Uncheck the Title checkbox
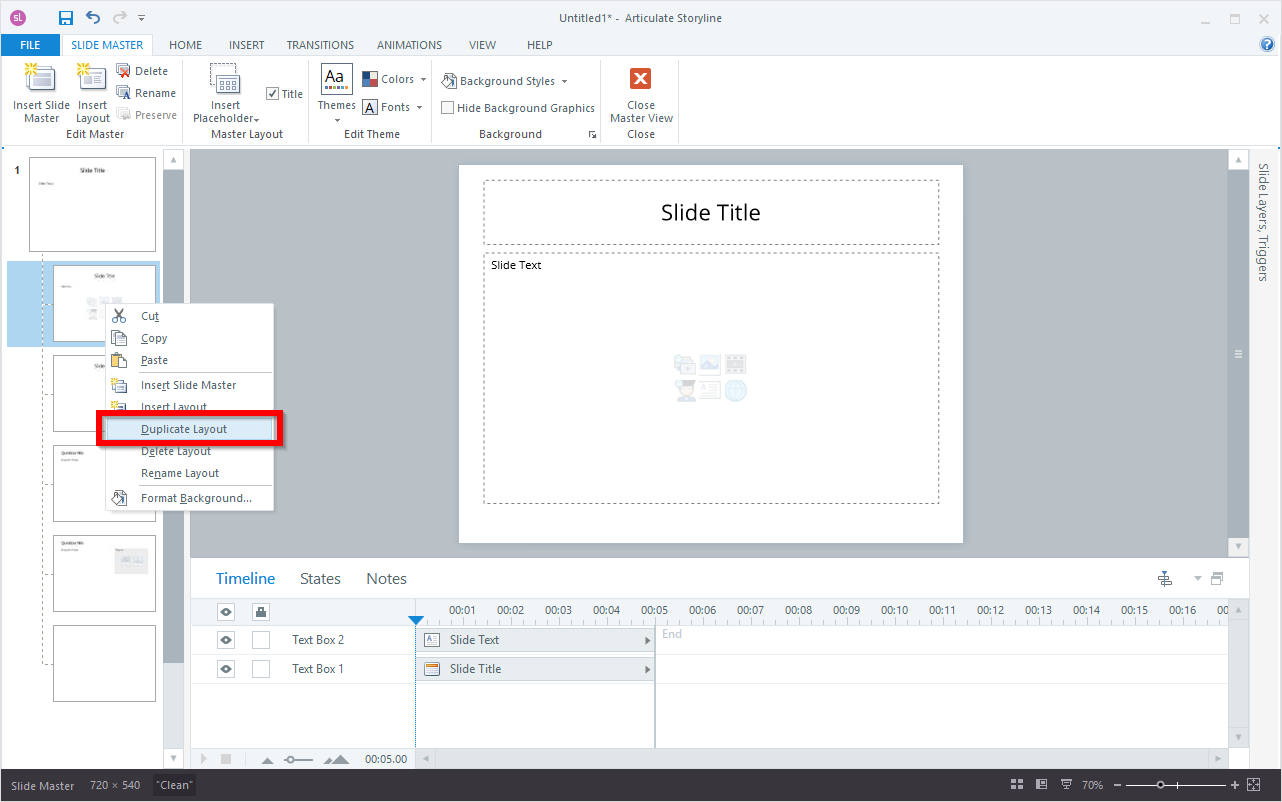 (273, 94)
